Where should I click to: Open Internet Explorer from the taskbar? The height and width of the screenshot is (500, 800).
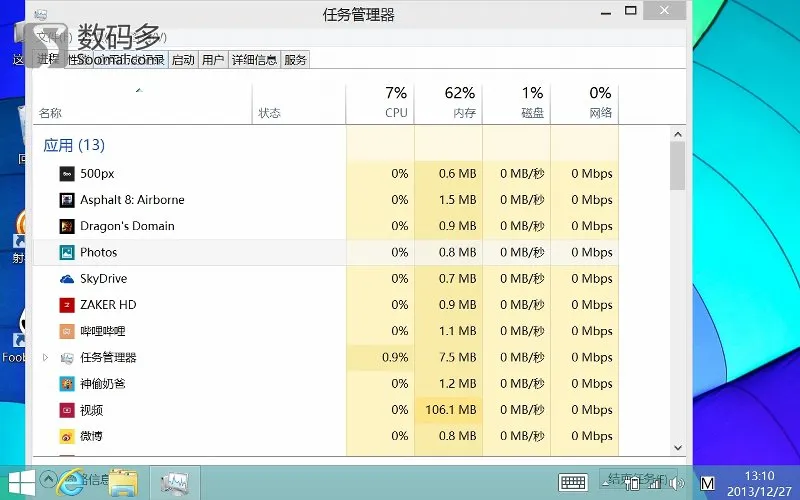70,483
